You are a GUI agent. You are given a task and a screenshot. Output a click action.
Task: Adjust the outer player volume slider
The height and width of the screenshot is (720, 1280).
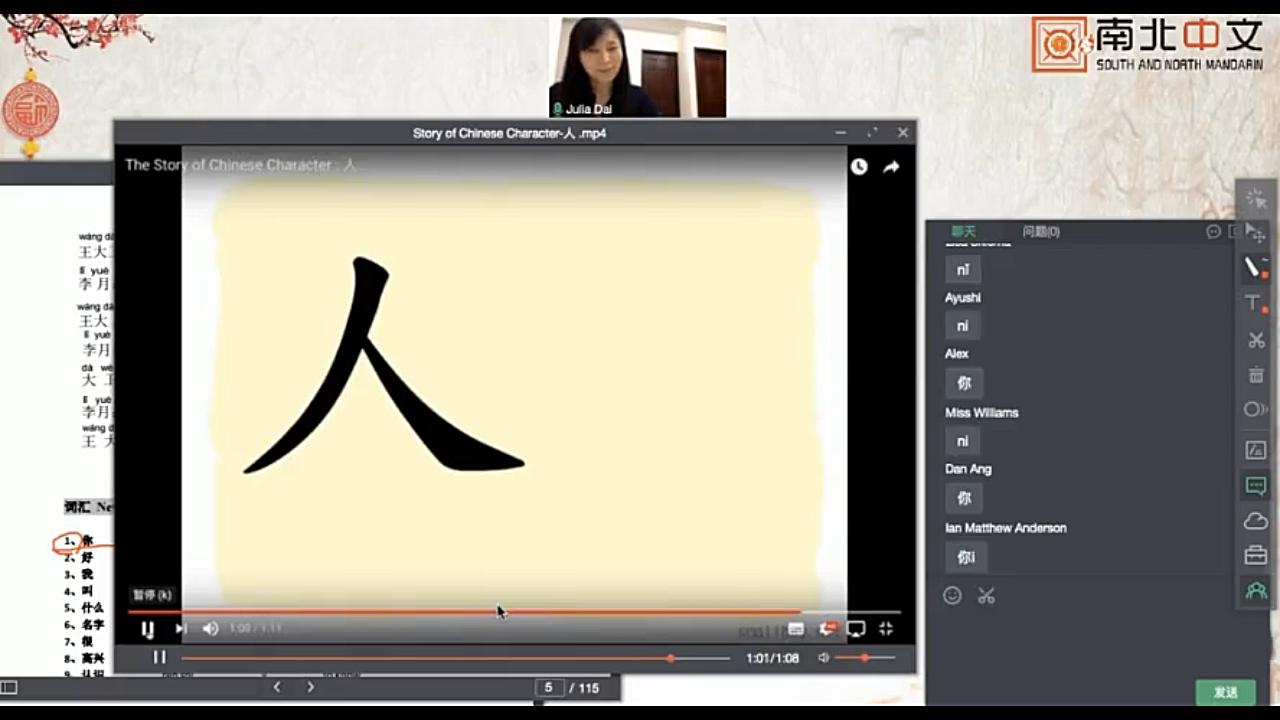866,658
